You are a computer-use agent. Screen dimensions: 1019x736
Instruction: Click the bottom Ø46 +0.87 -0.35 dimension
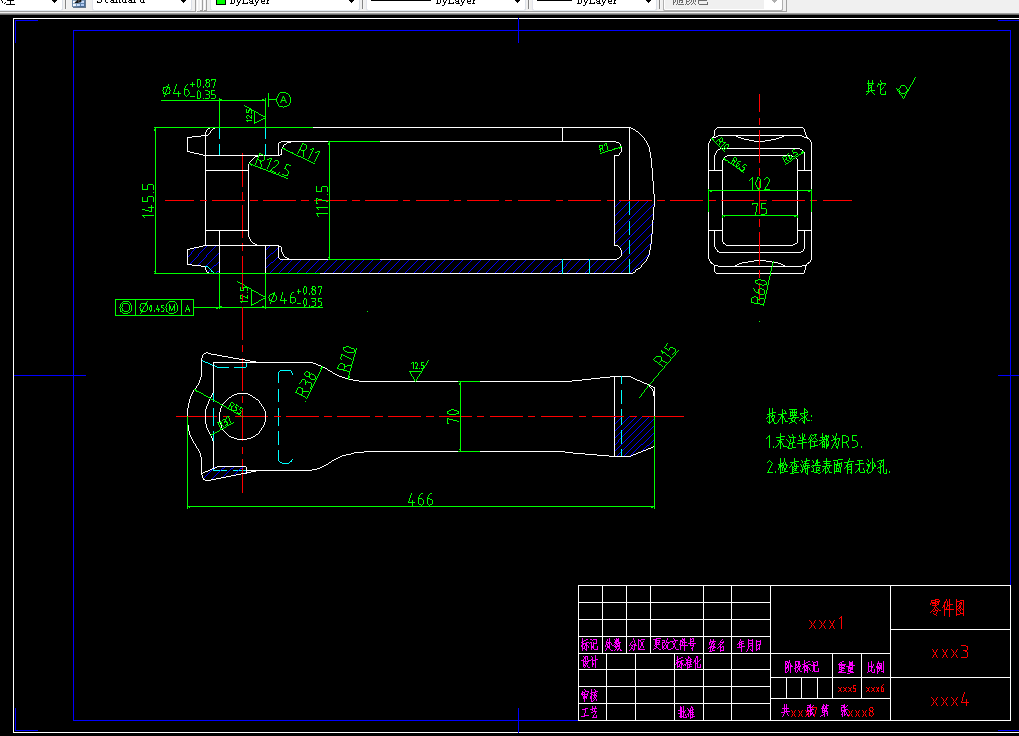295,297
